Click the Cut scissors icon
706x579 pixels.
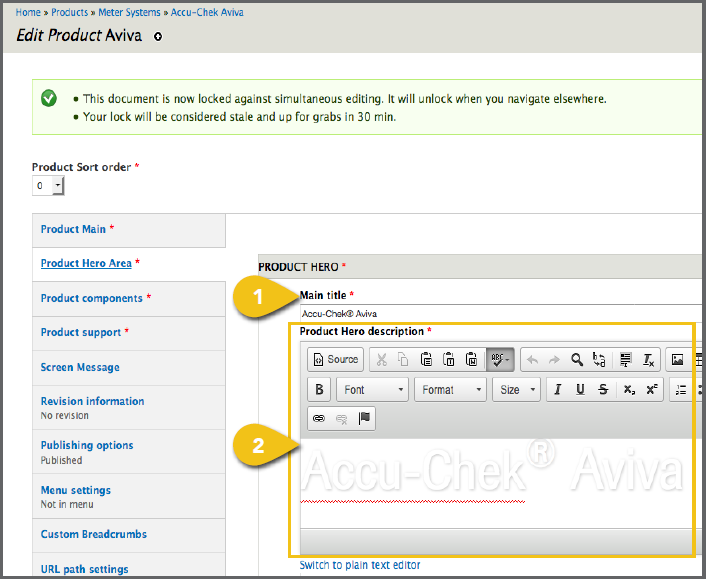[382, 359]
